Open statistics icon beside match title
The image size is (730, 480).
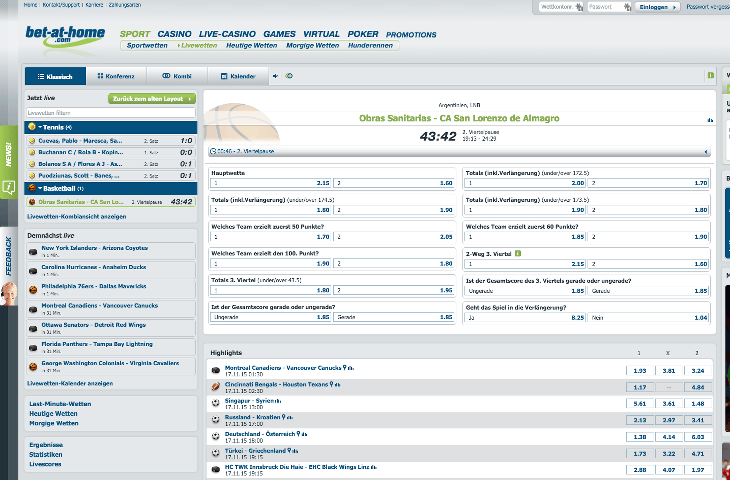pos(710,120)
